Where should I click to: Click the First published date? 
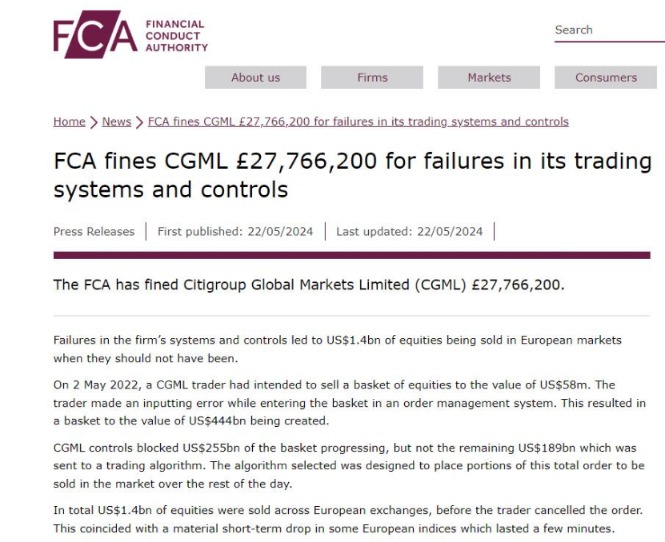click(x=235, y=232)
